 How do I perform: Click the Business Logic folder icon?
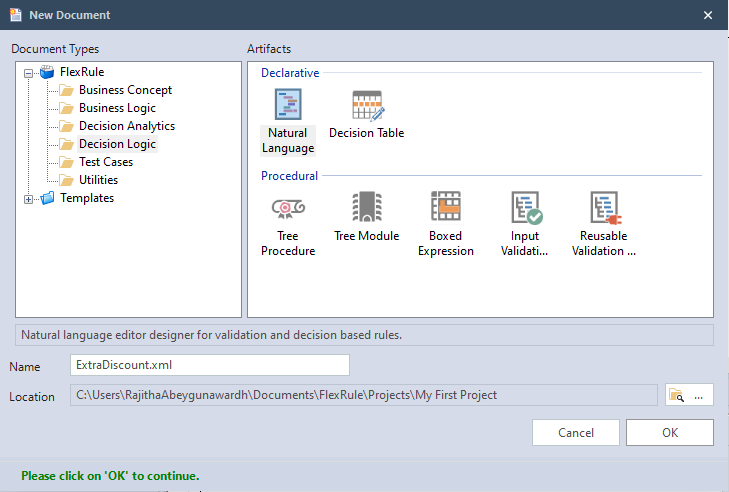point(66,108)
